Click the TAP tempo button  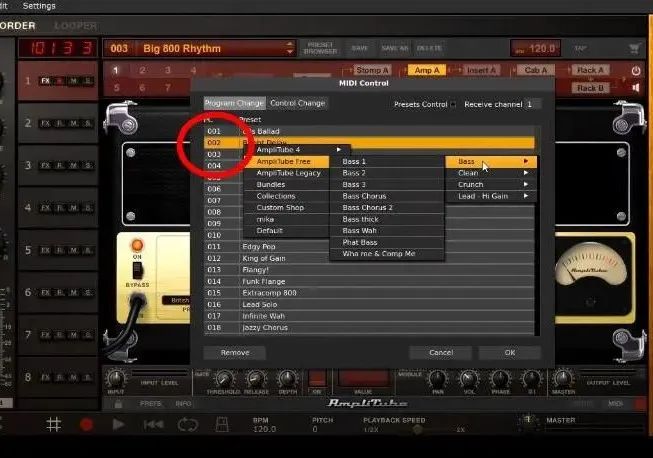pos(581,48)
